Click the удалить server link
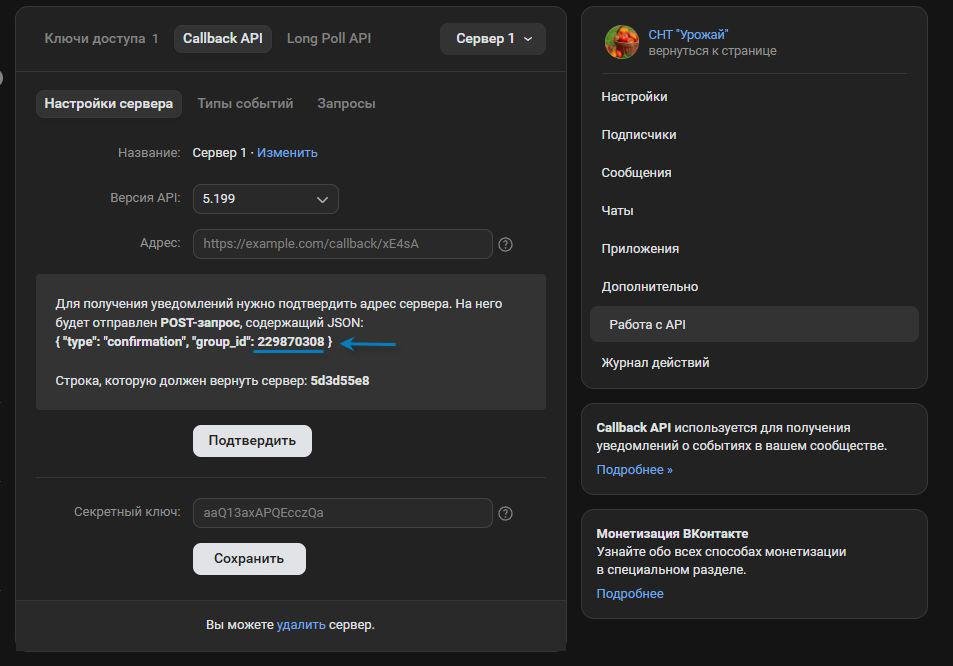This screenshot has width=953, height=666. click(301, 625)
